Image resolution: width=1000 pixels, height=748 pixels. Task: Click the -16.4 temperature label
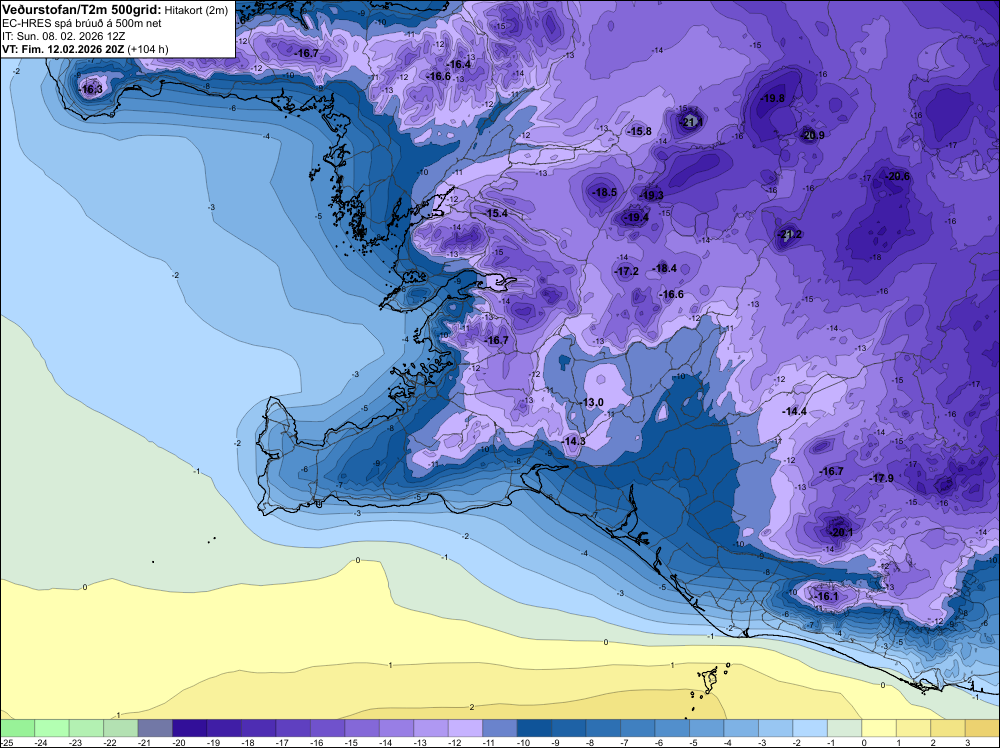tap(458, 64)
